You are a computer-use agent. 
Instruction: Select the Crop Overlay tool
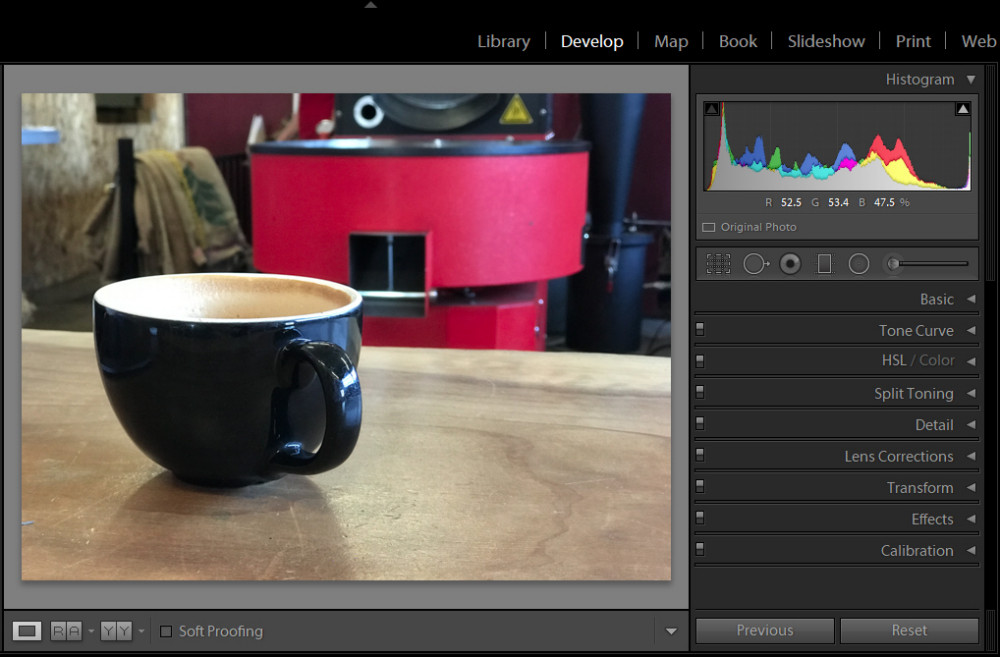[718, 263]
